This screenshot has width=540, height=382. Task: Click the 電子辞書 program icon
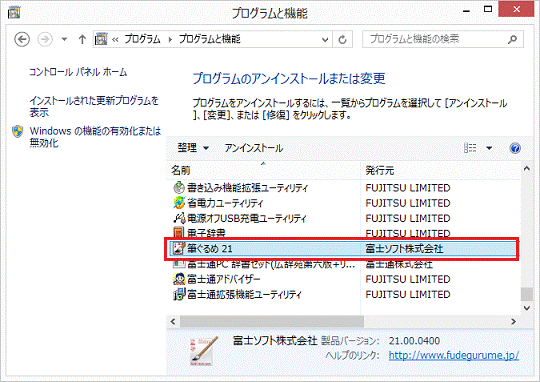tap(179, 233)
